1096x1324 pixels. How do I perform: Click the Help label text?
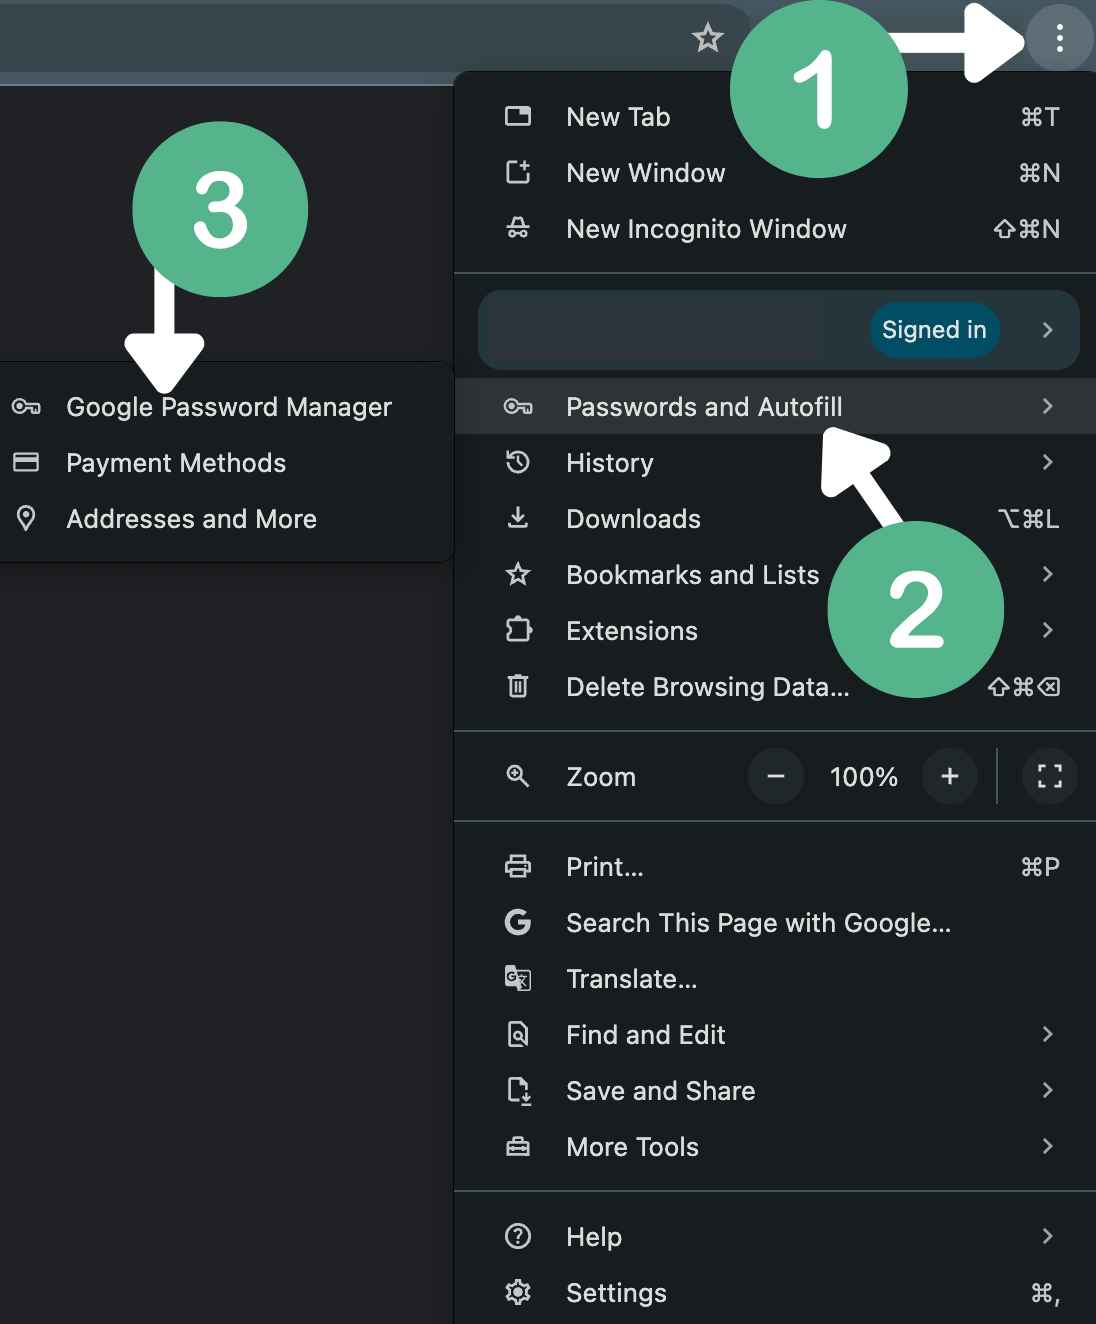pos(594,1237)
